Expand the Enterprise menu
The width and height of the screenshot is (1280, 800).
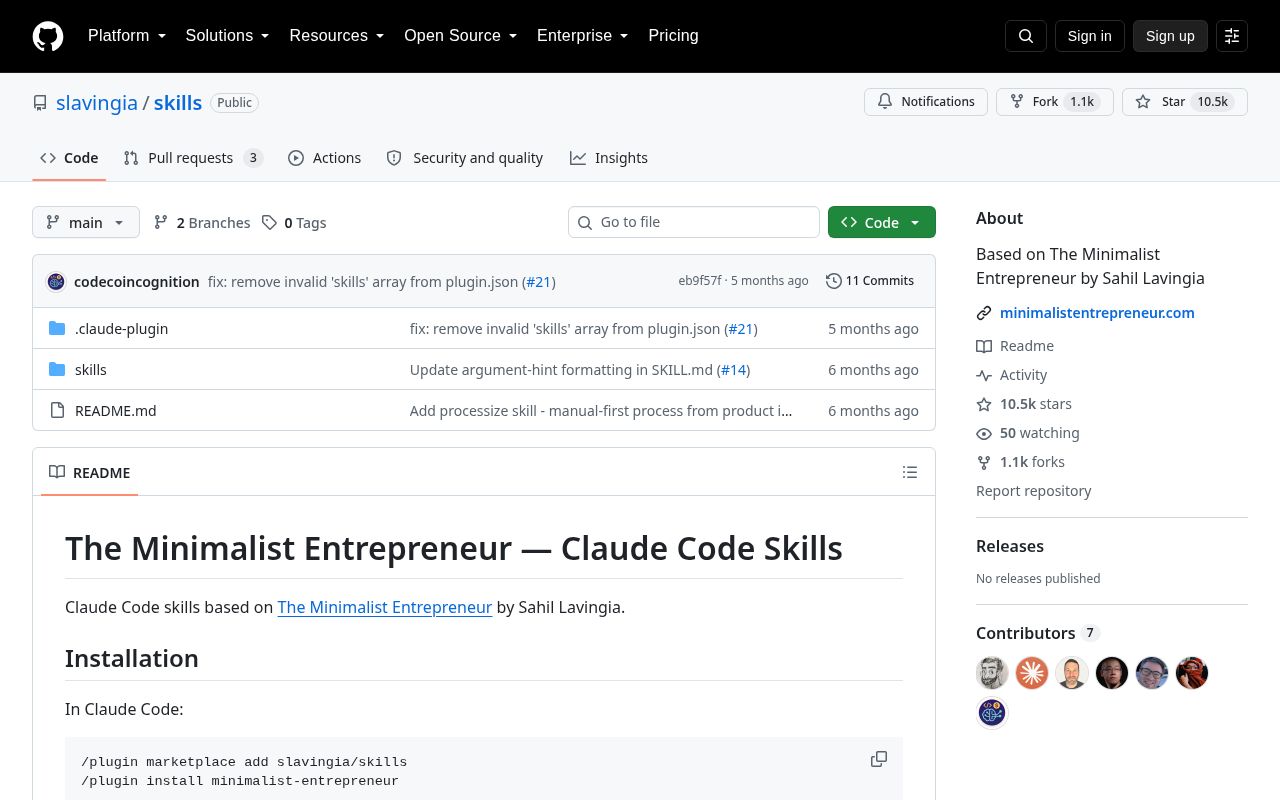(x=583, y=36)
